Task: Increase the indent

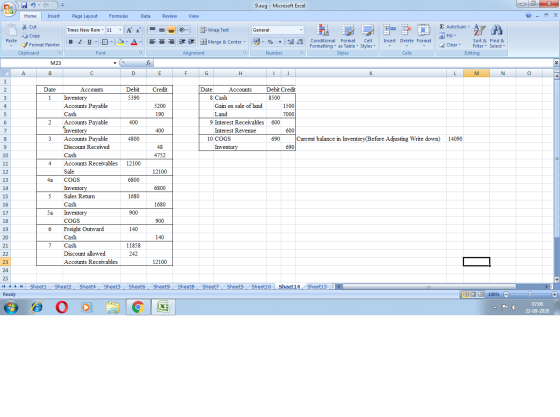Action: (x=191, y=42)
